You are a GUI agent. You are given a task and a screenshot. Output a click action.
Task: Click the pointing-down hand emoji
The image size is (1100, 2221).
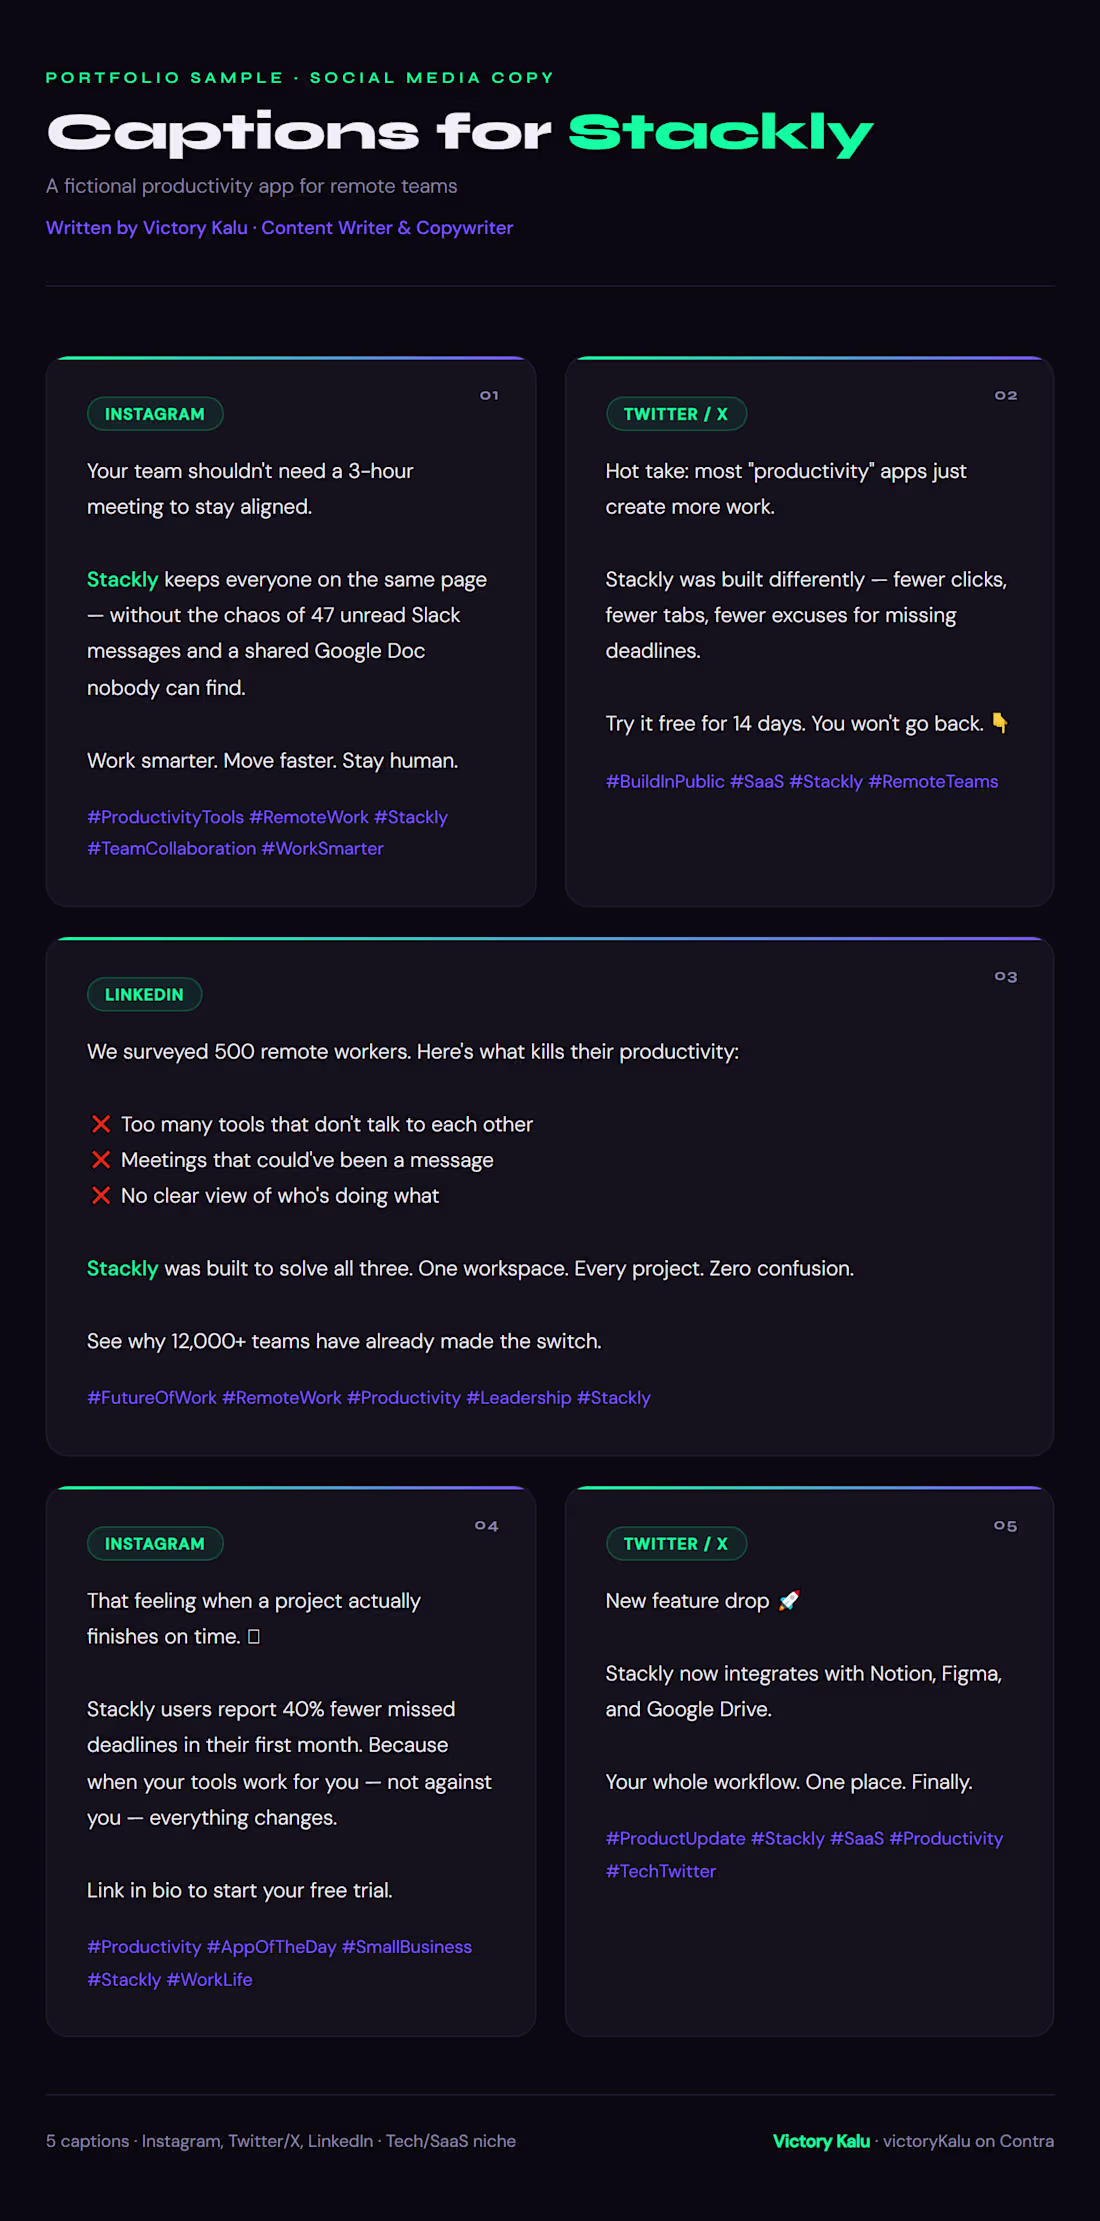(x=1000, y=722)
